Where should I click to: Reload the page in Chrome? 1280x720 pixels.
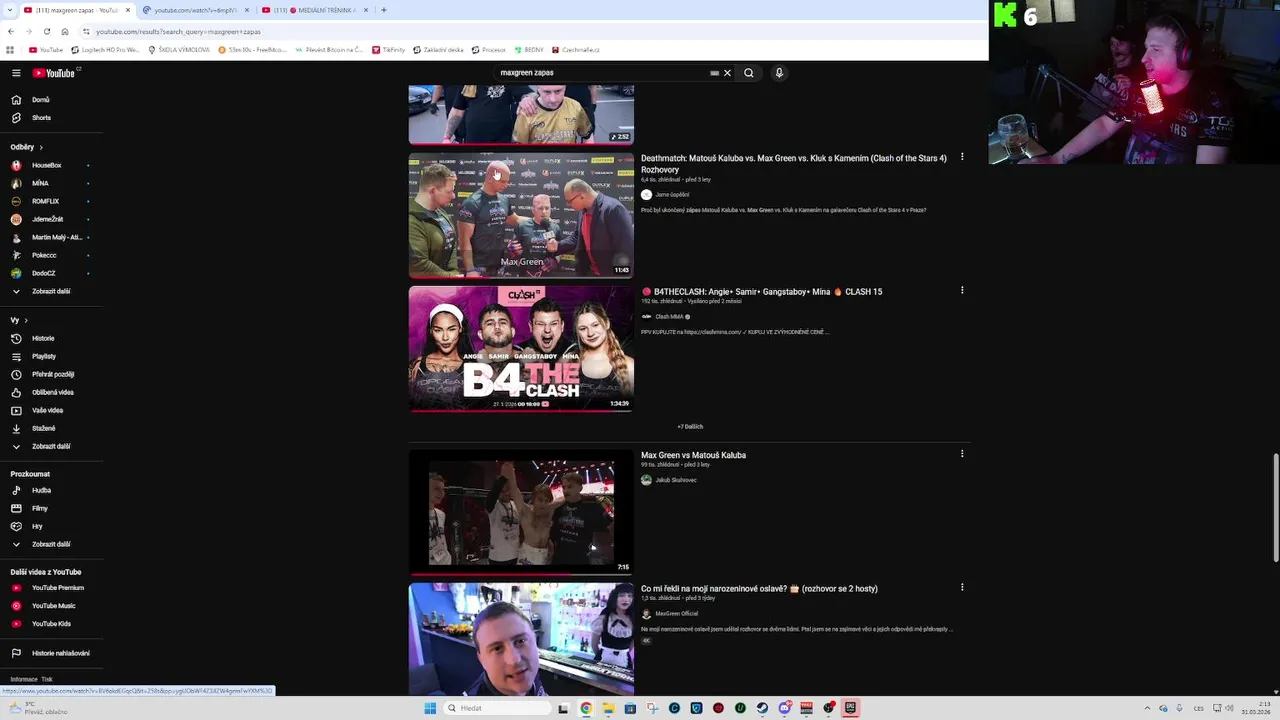(x=46, y=31)
